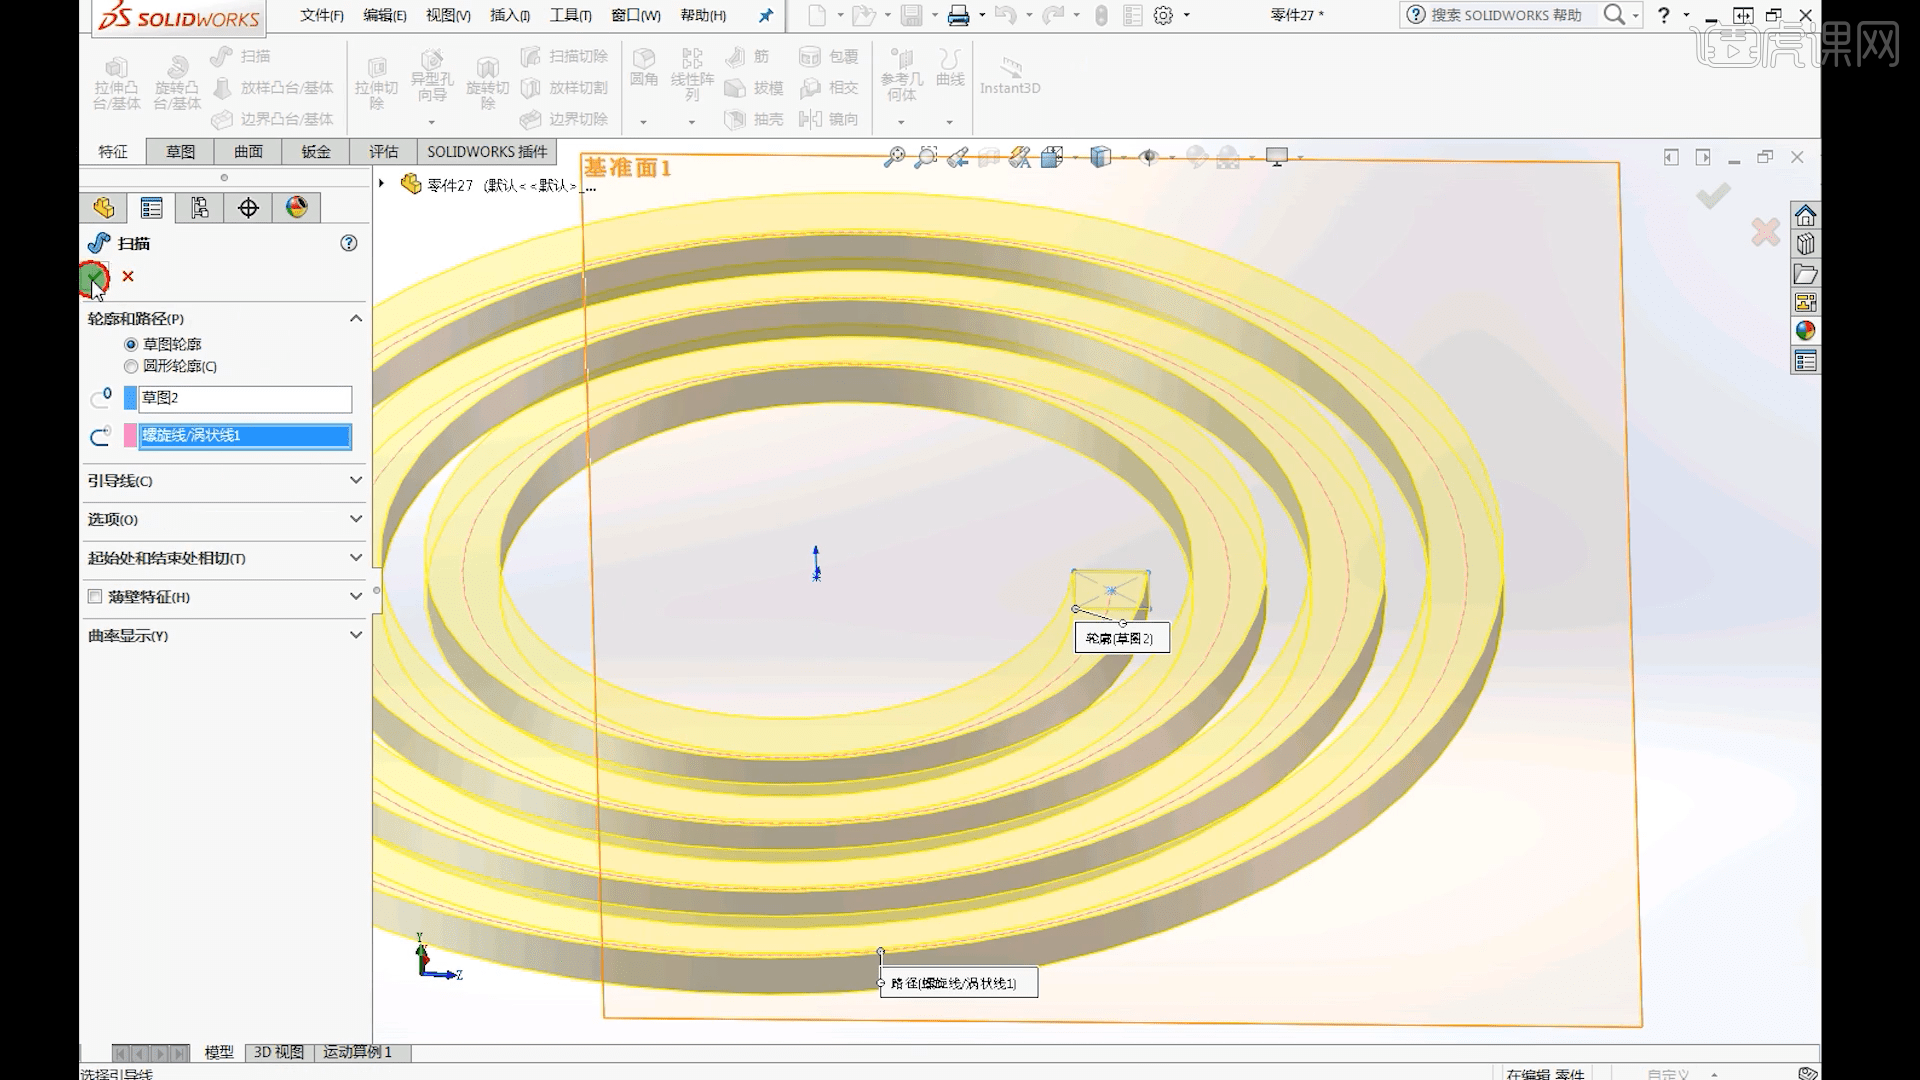
Task: Click the 螺旋线/涡状线1 path input field
Action: (243, 436)
